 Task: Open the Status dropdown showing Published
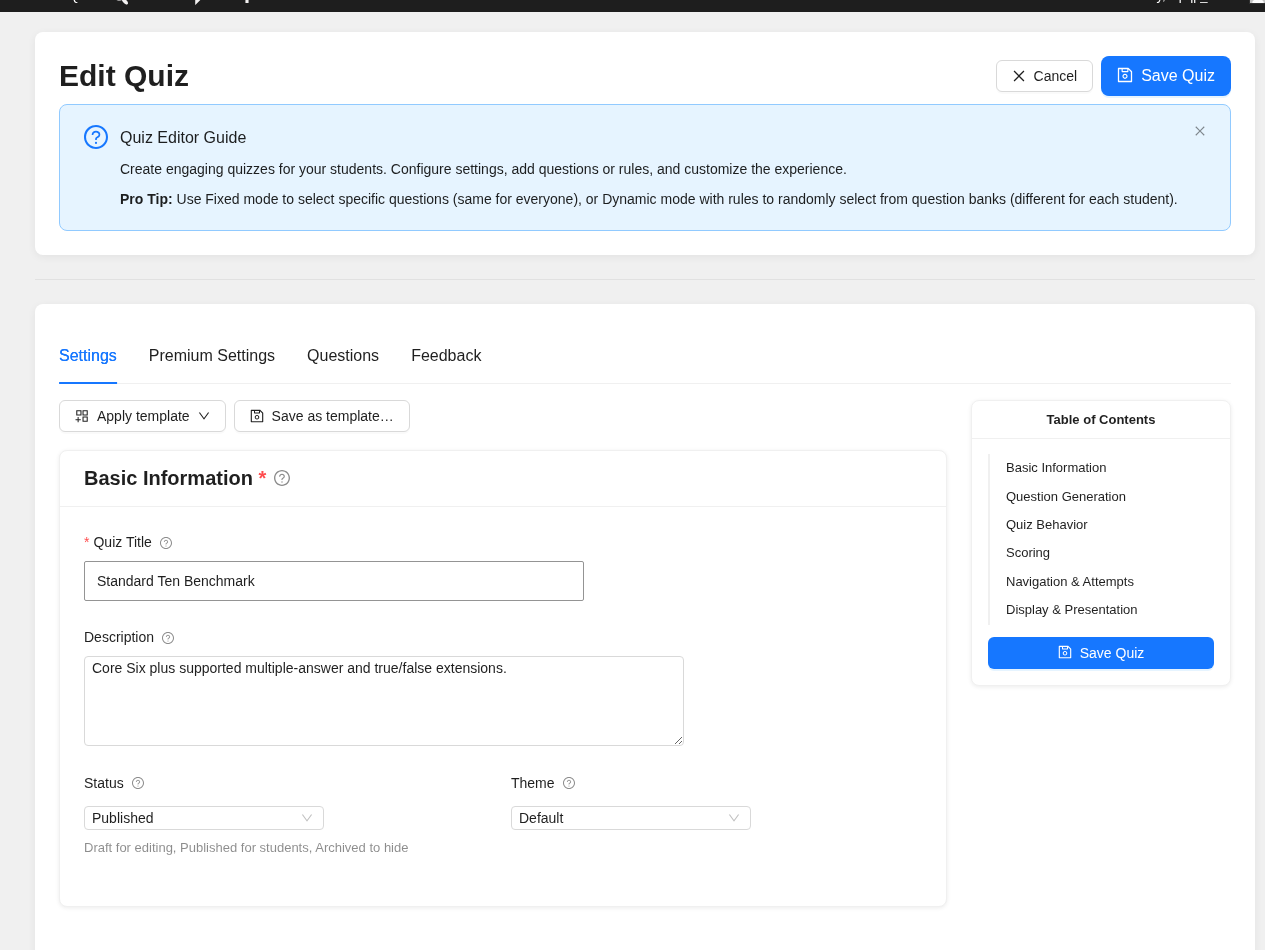coord(204,818)
